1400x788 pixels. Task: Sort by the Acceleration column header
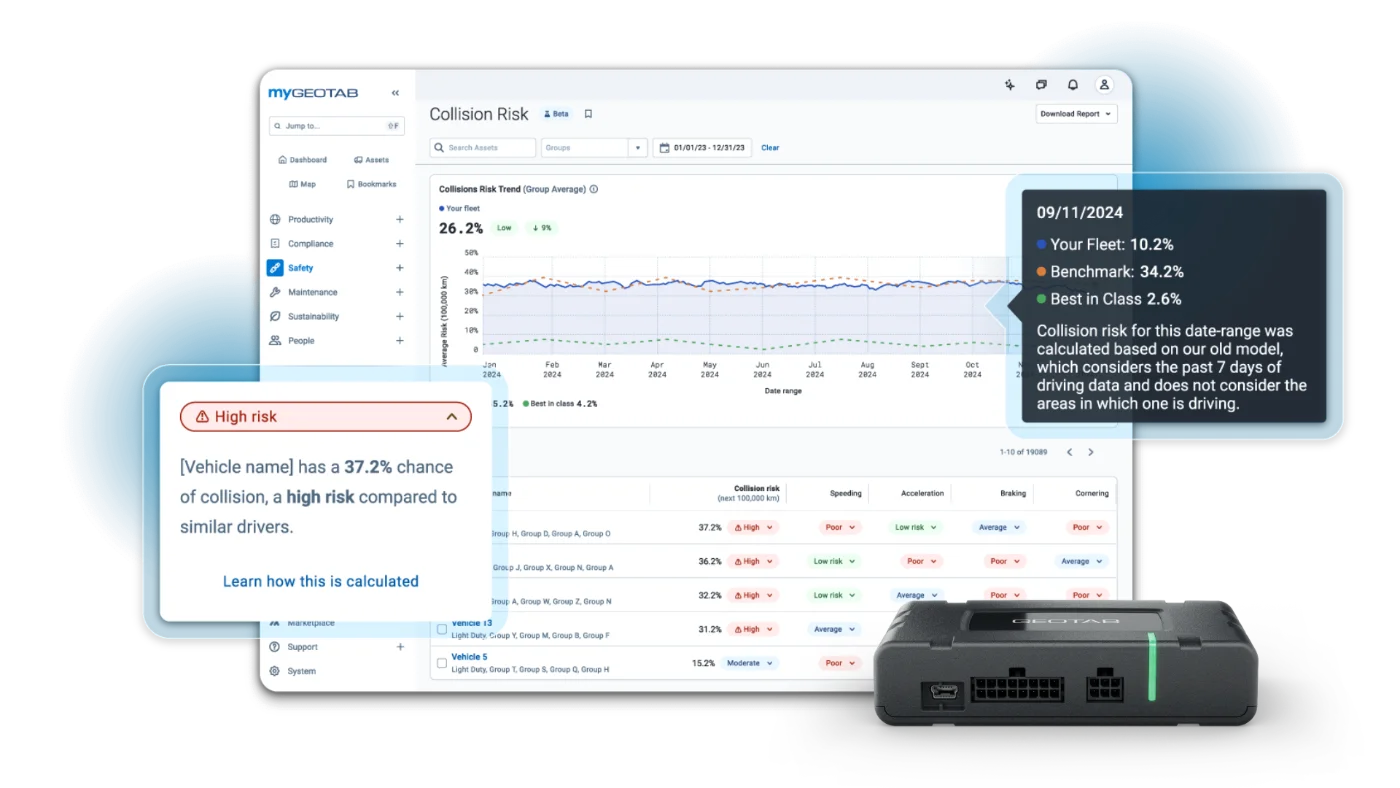pyautogui.click(x=922, y=493)
